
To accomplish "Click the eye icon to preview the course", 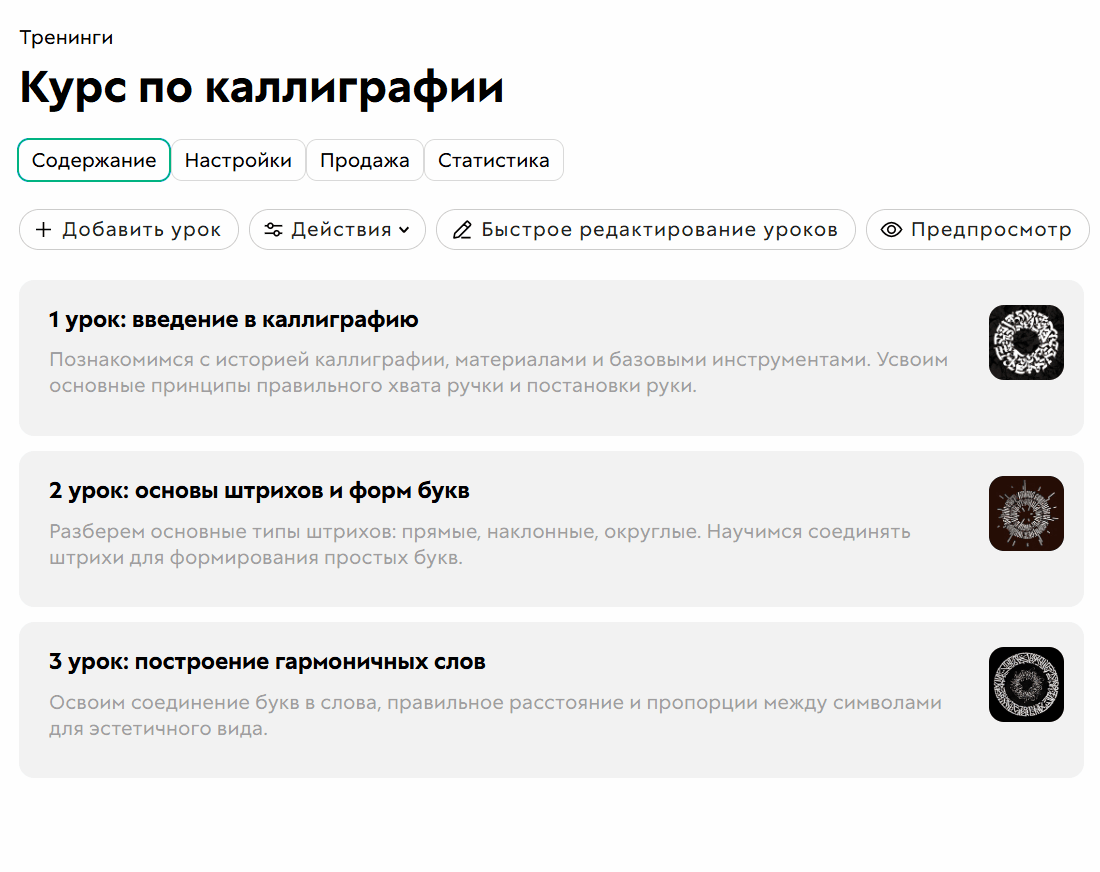I will tap(892, 229).
